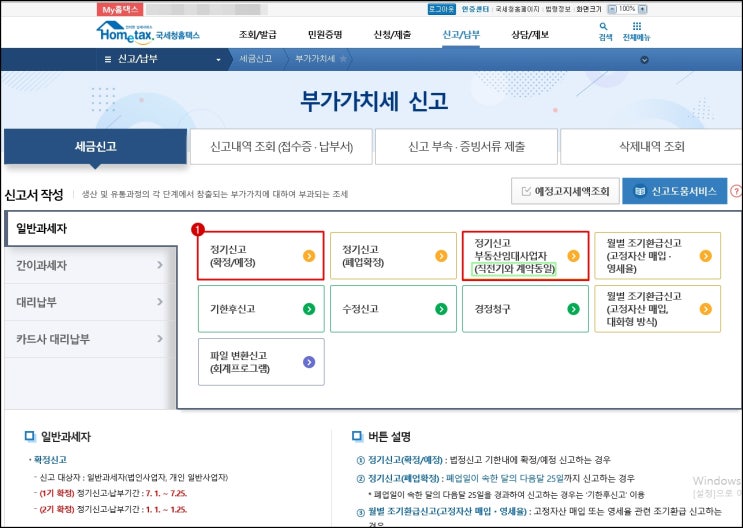Click 정기신고(폐업확정) in 버튼 설명
The width and height of the screenshot is (743, 528).
tap(405, 478)
